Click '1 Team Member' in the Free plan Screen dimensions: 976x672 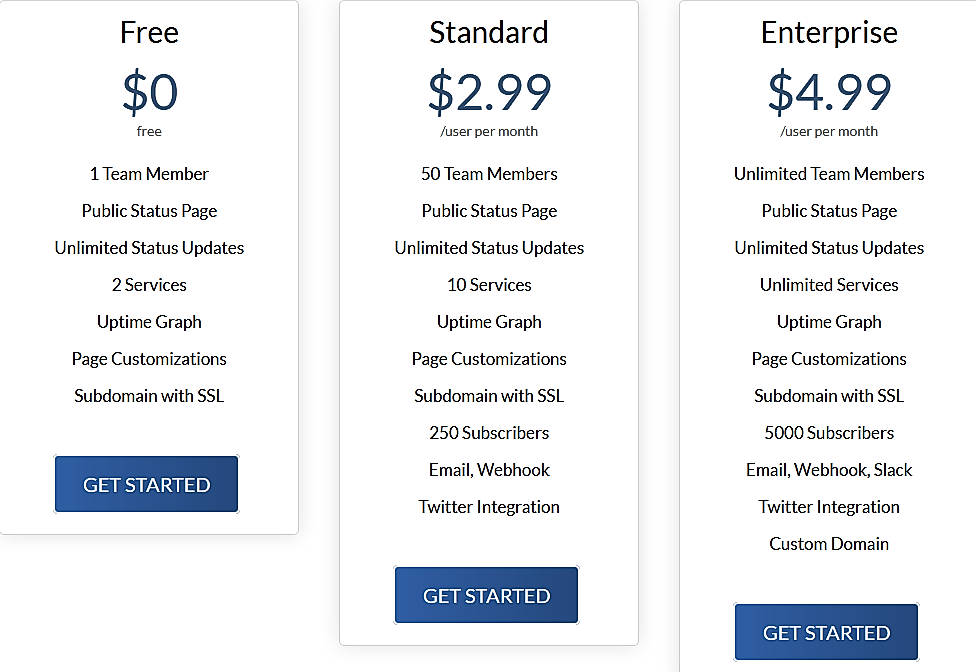(x=149, y=173)
